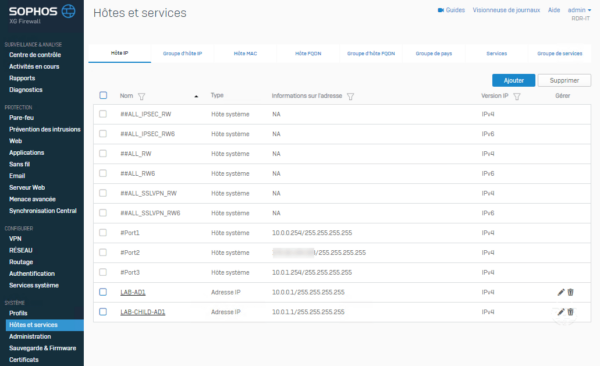Check the ##ALL_IPSEC_RW row checkbox
The image size is (600, 366).
(x=103, y=114)
